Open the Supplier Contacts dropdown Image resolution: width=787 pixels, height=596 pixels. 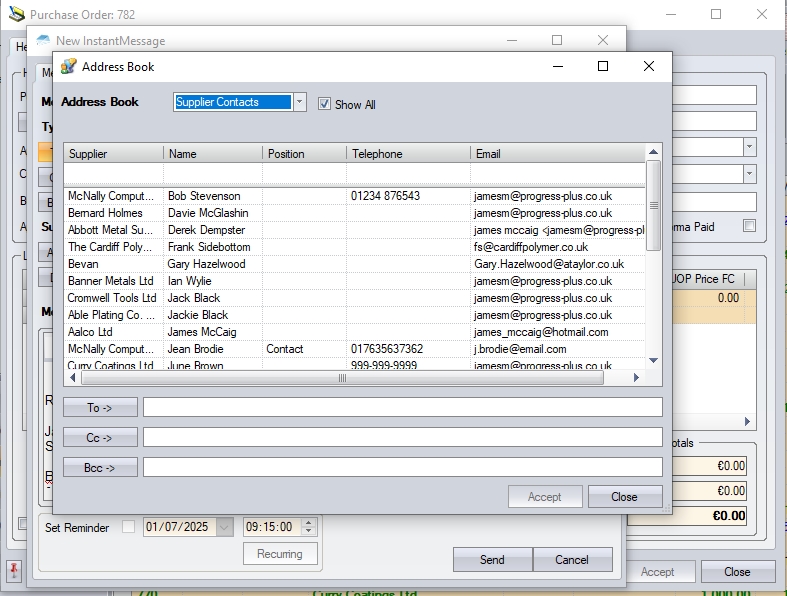tap(299, 102)
